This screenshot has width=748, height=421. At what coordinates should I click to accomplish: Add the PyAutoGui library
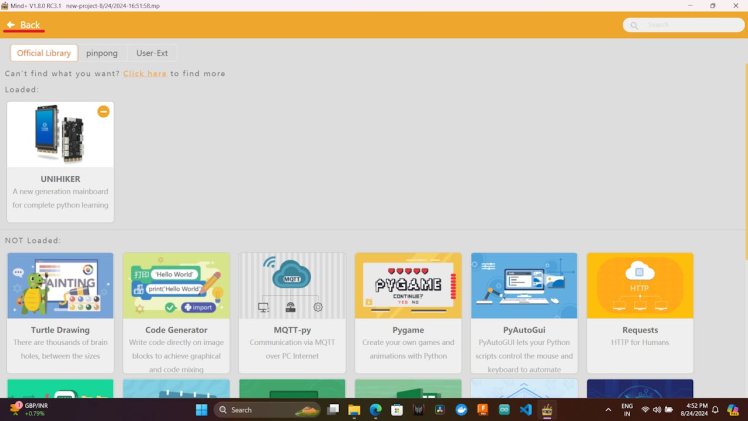pyautogui.click(x=524, y=286)
